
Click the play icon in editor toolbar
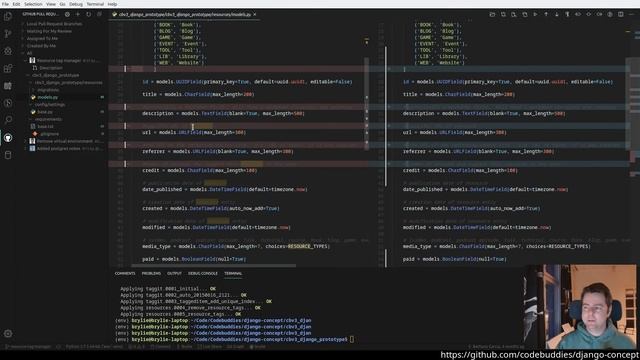535,14
